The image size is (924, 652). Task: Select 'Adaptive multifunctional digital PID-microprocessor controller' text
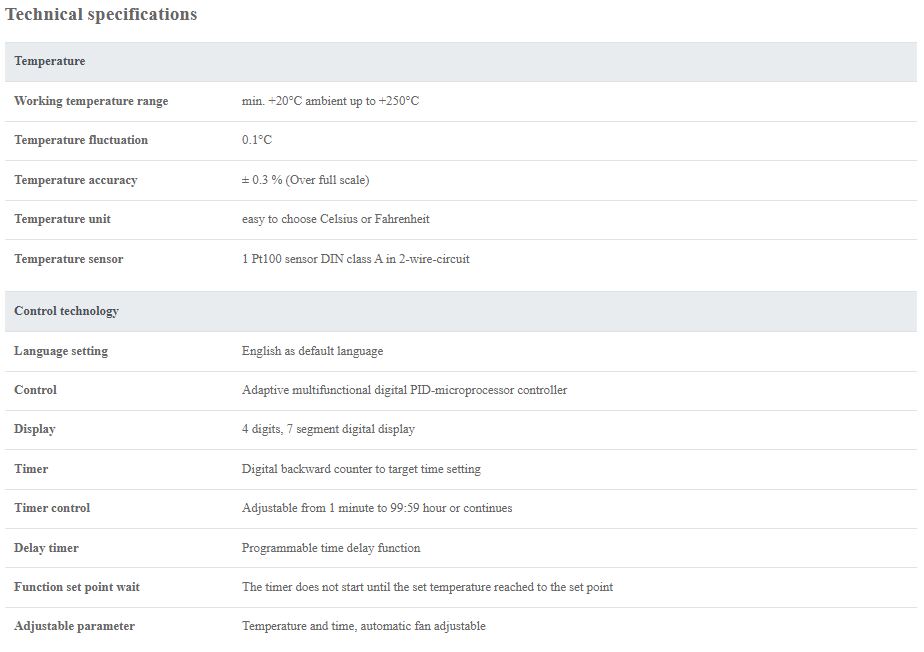pos(404,390)
